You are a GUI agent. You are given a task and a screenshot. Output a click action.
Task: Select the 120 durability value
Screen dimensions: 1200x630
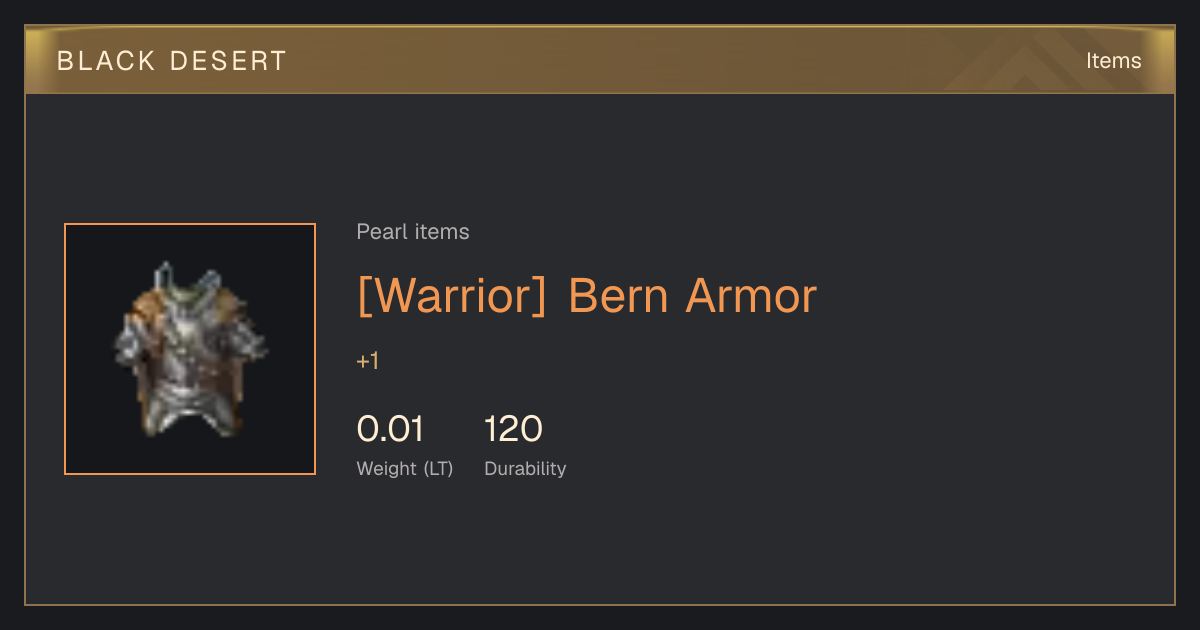(513, 429)
